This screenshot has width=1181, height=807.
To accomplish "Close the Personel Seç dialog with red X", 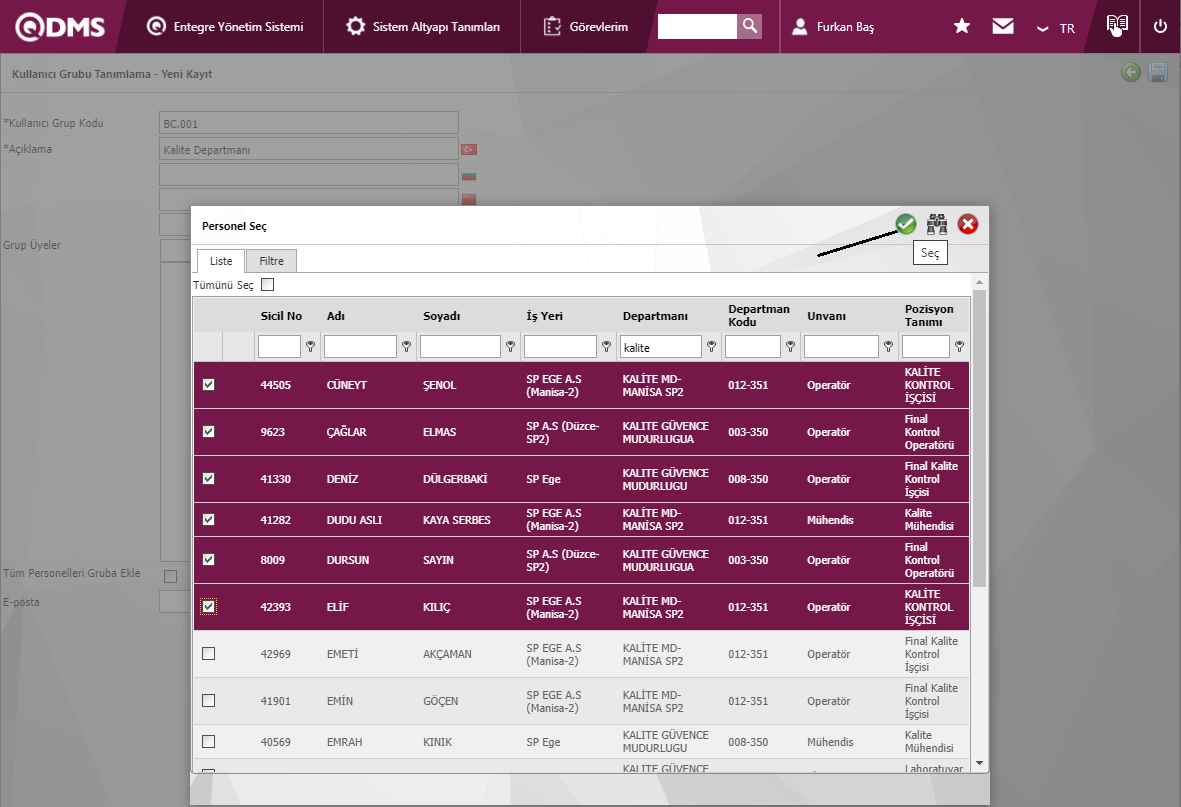I will 968,225.
